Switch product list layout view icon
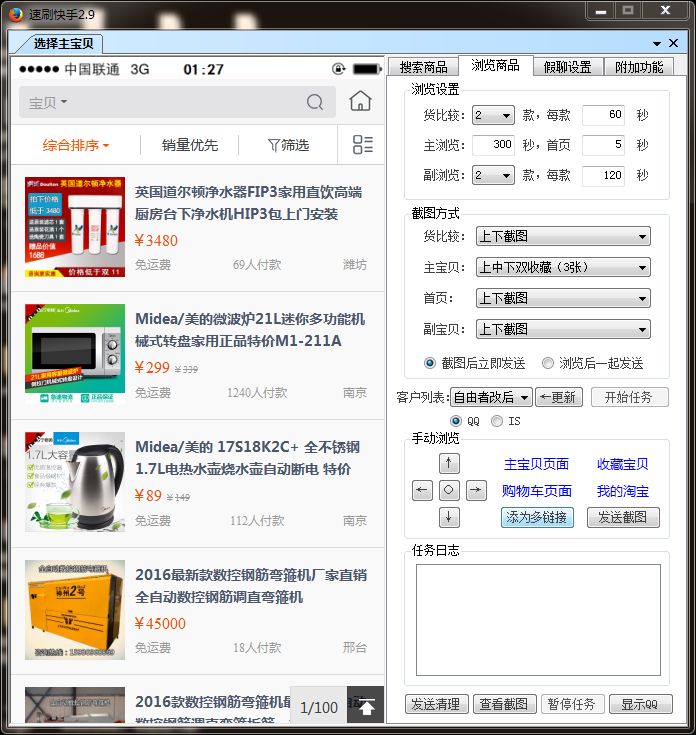This screenshot has width=696, height=735. click(363, 144)
